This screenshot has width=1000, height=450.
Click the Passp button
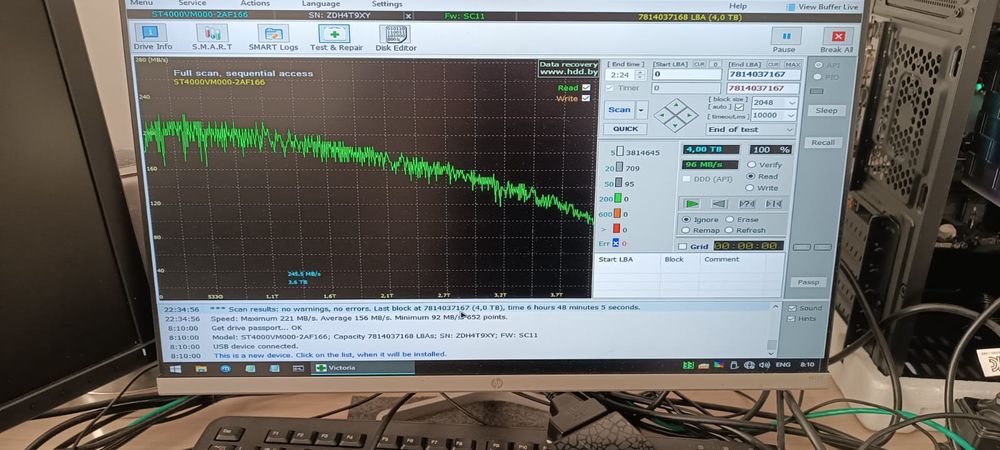tap(808, 282)
